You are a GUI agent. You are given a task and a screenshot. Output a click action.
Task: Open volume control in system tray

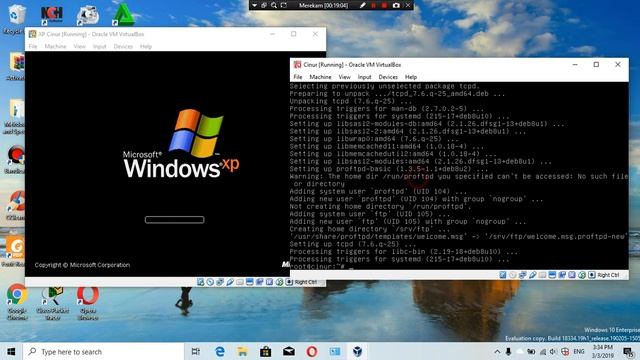tap(553, 351)
